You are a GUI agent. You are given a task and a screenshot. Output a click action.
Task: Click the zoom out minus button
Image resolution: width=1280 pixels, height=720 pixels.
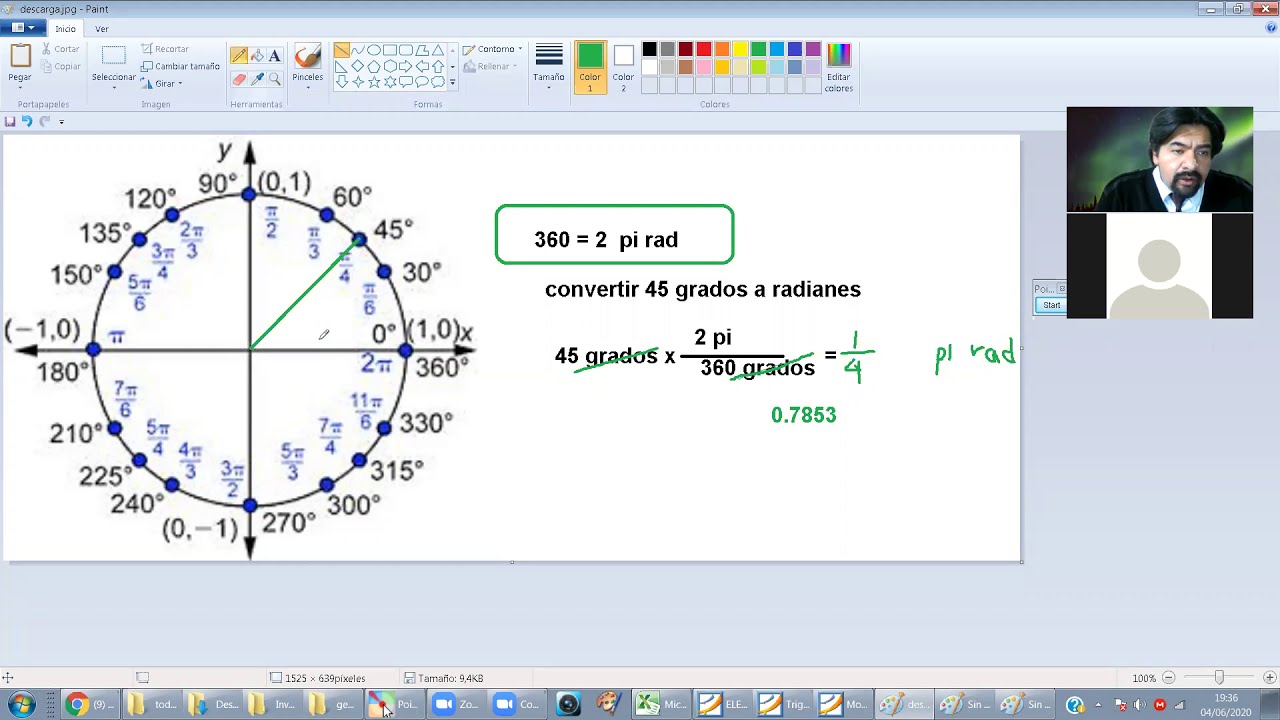pos(1168,678)
